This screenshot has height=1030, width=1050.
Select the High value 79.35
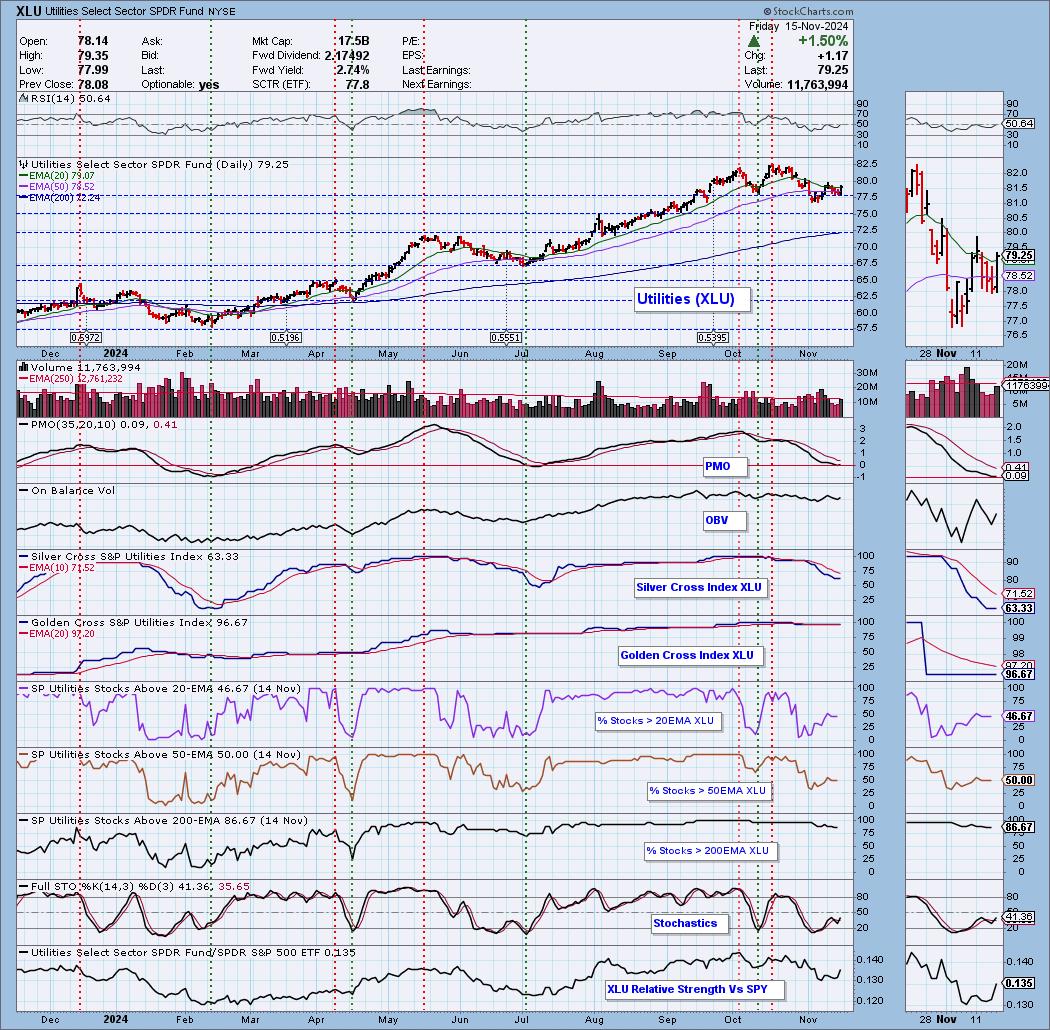pos(92,56)
